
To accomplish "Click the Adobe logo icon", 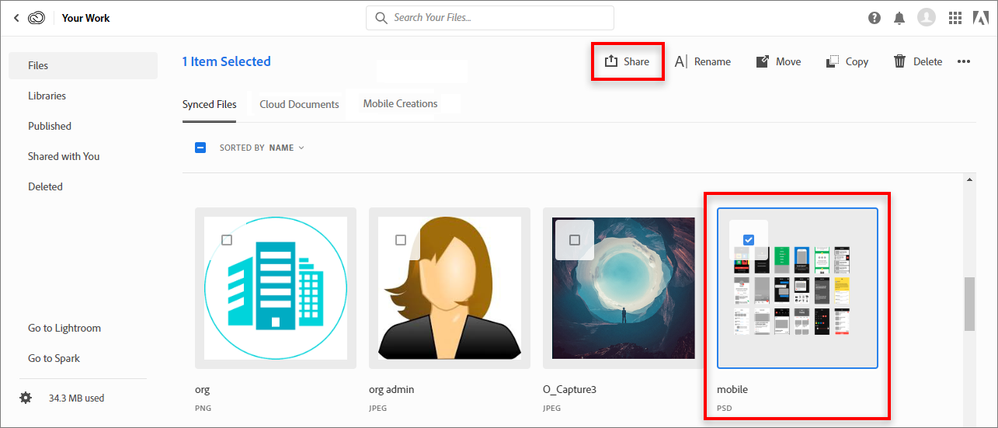I will 980,17.
